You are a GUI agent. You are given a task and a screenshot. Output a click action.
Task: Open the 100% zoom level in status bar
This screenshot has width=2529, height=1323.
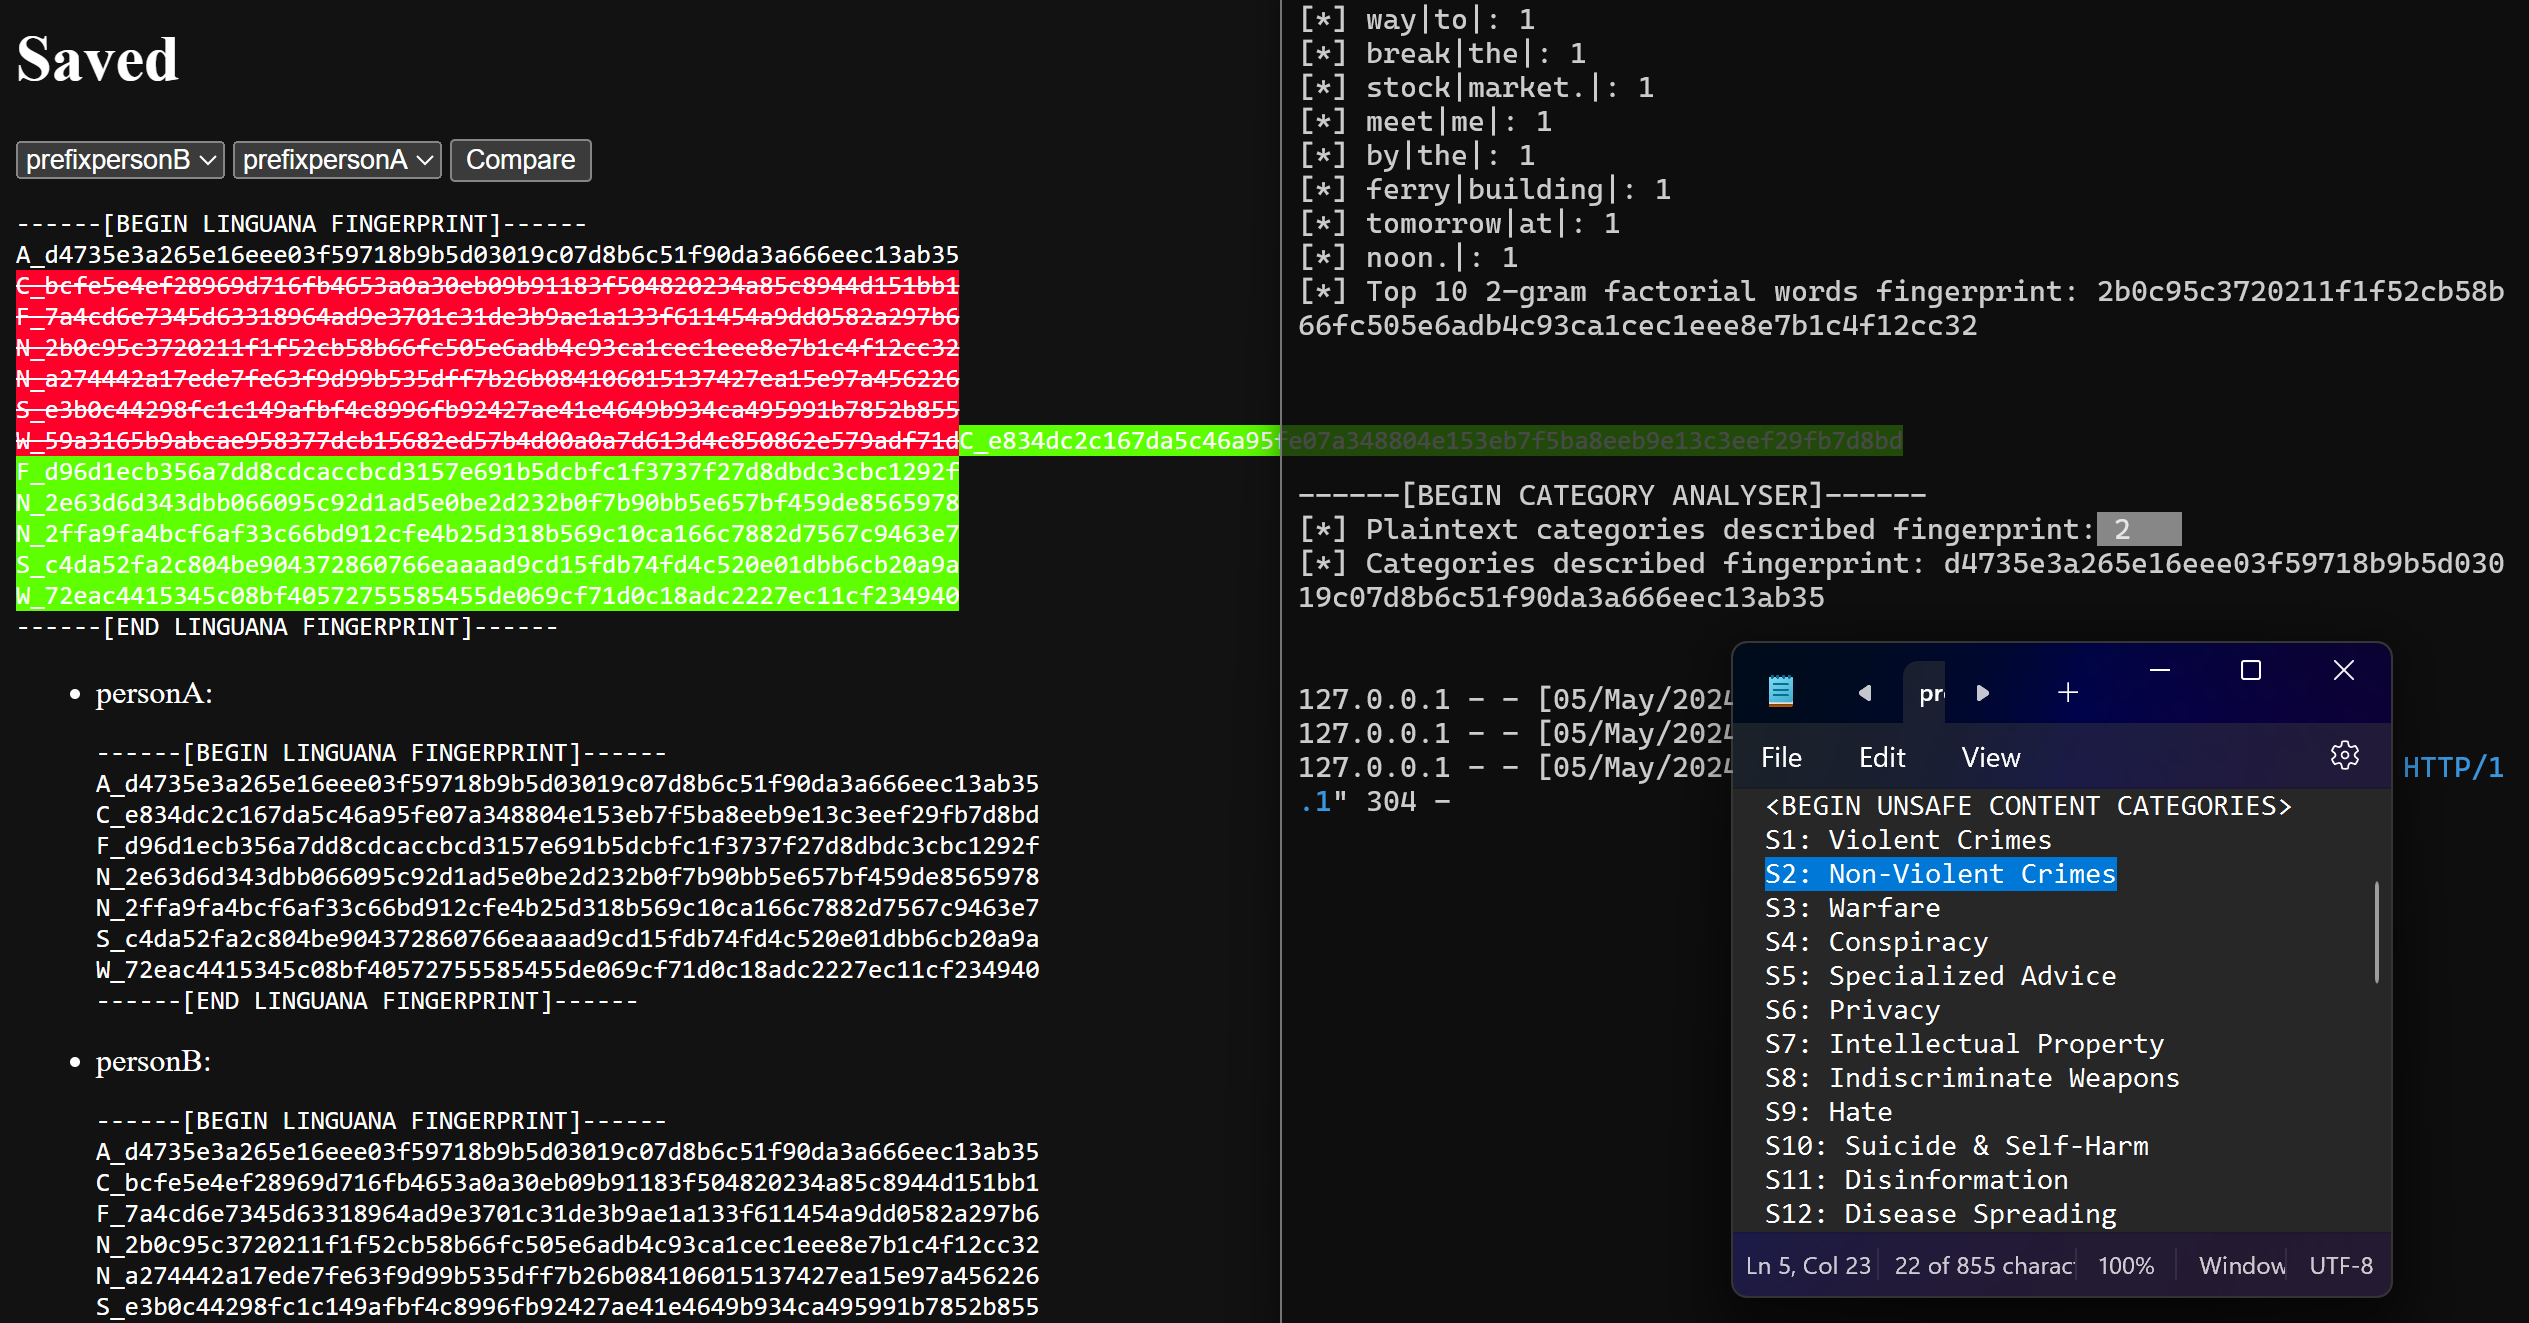(2126, 1266)
